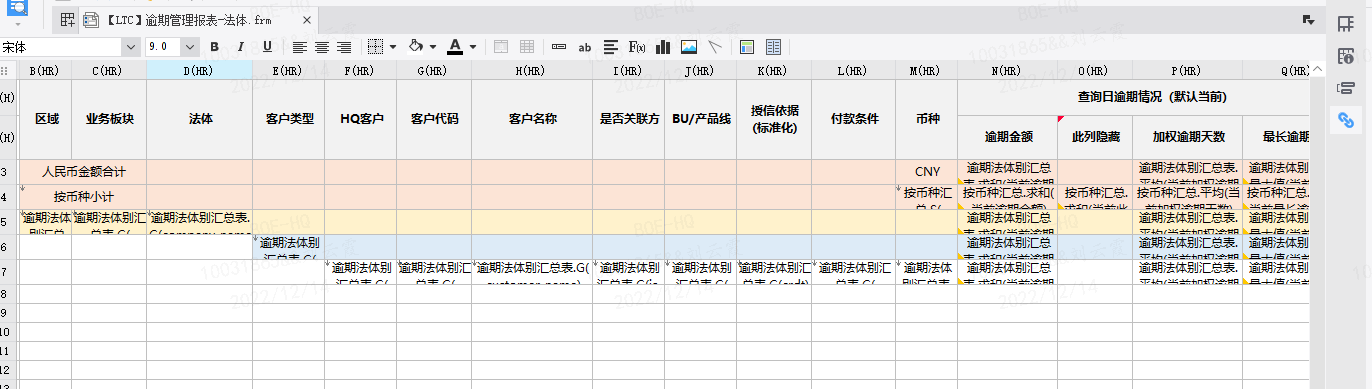Select the 按币种小计 cell
Viewport: 1372px width, 389px height.
tap(84, 197)
